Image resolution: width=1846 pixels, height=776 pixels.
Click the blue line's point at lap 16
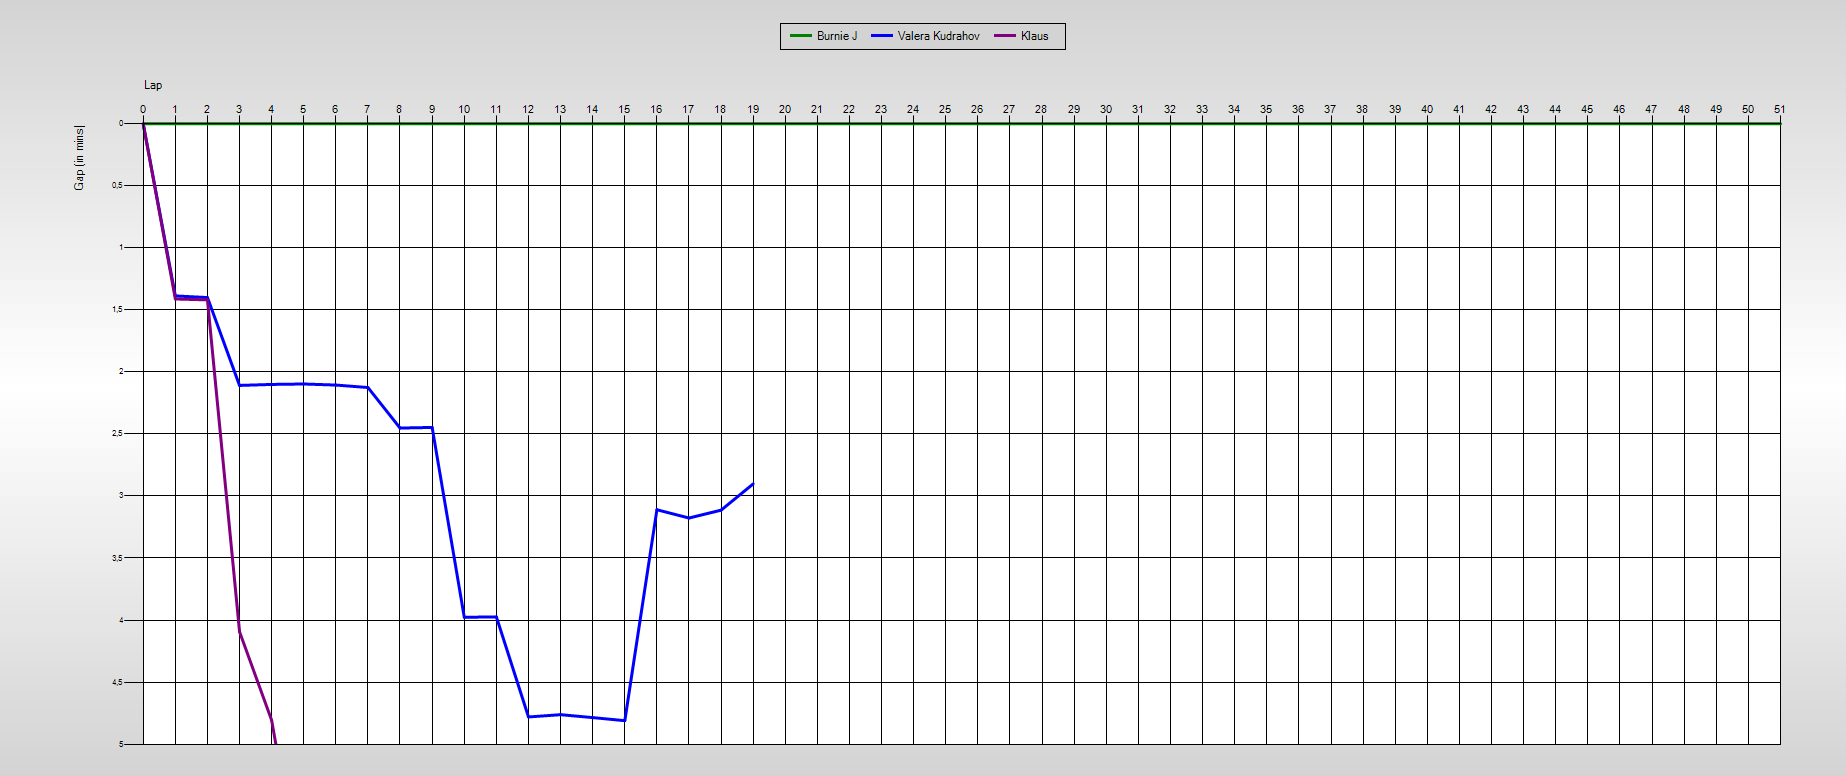click(x=657, y=510)
